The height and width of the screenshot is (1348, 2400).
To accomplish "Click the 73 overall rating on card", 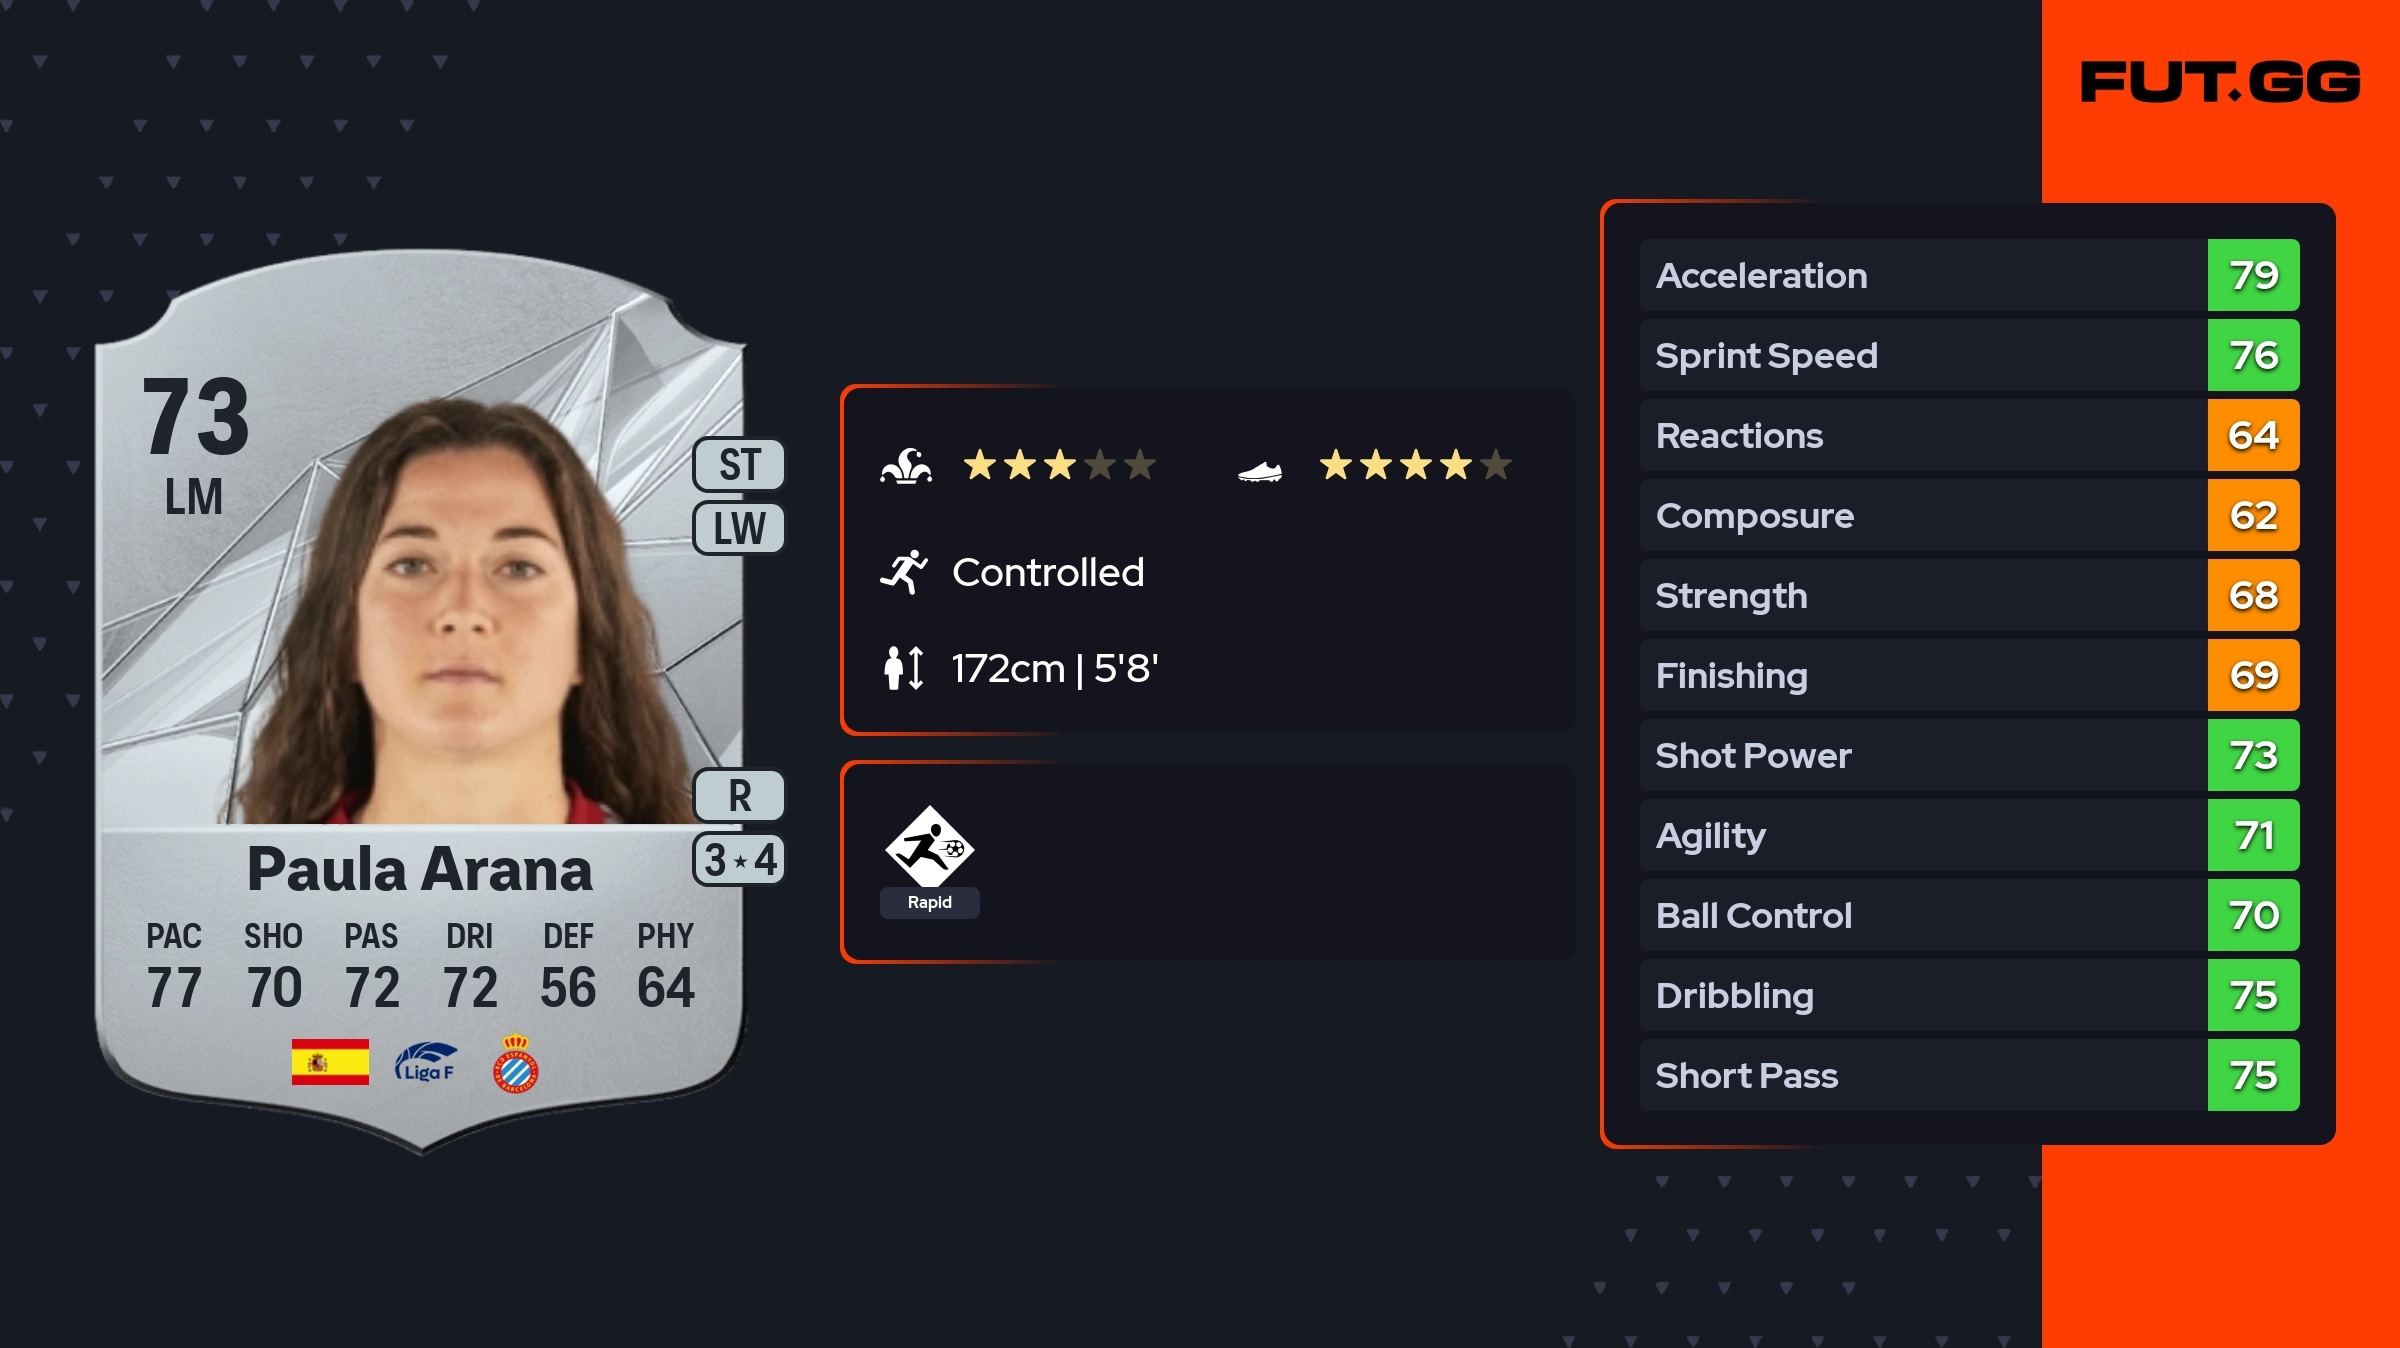I will (x=196, y=416).
